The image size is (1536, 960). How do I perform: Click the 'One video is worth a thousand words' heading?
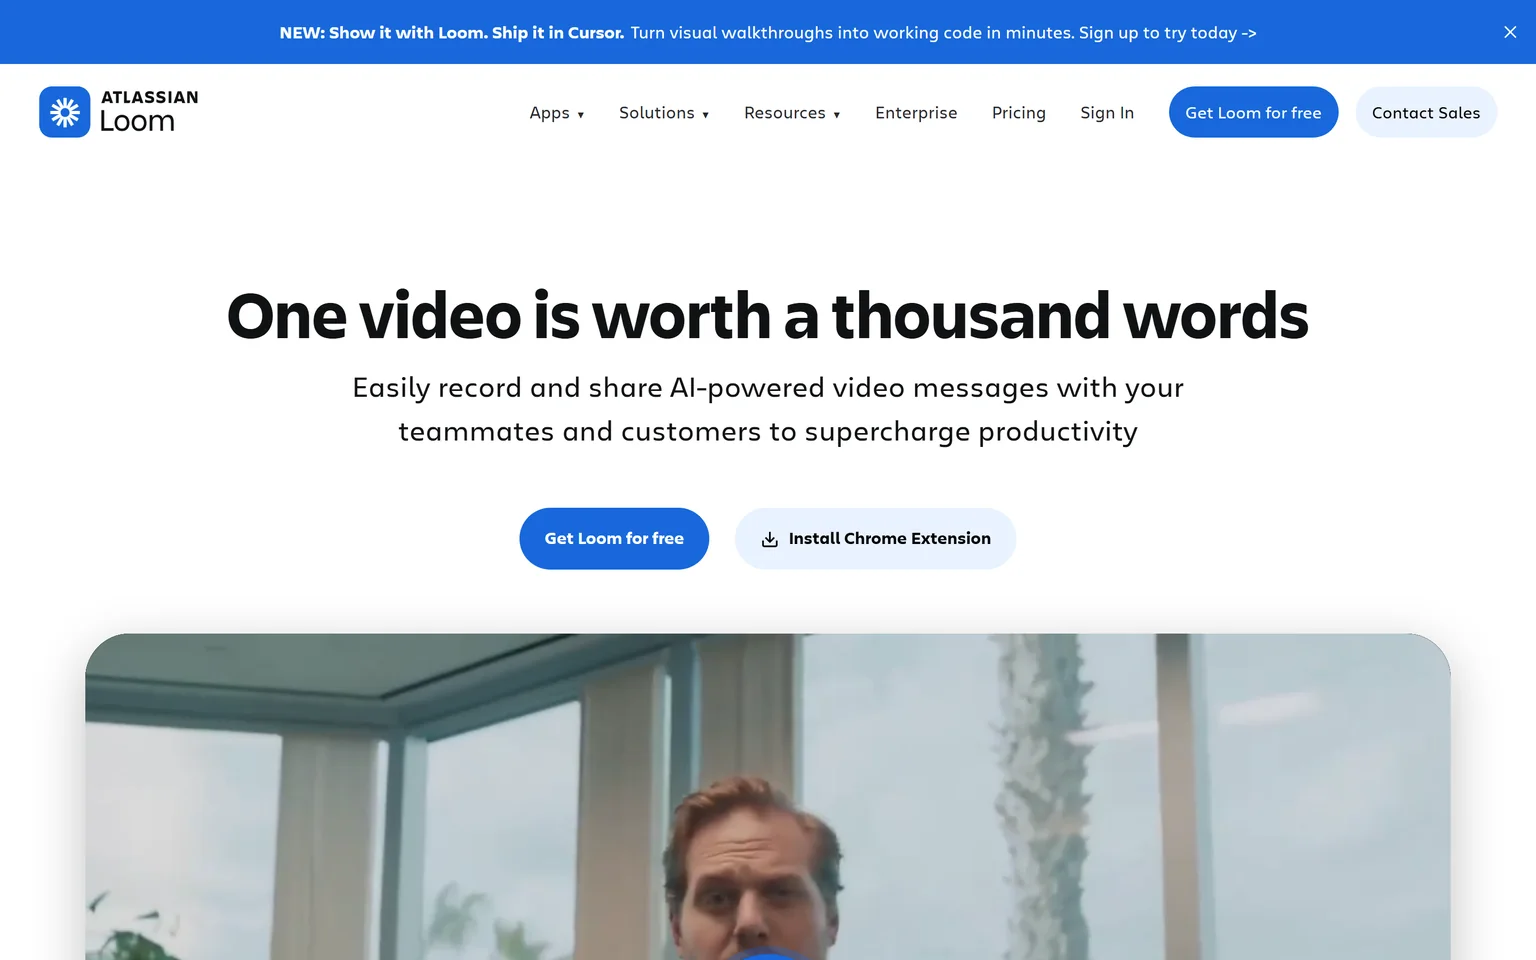pos(768,316)
